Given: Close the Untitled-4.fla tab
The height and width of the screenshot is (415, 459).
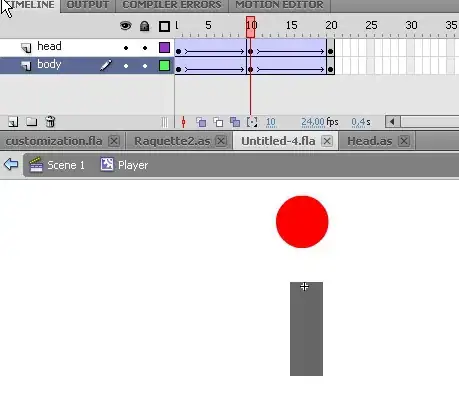Looking at the screenshot, I should 327,141.
